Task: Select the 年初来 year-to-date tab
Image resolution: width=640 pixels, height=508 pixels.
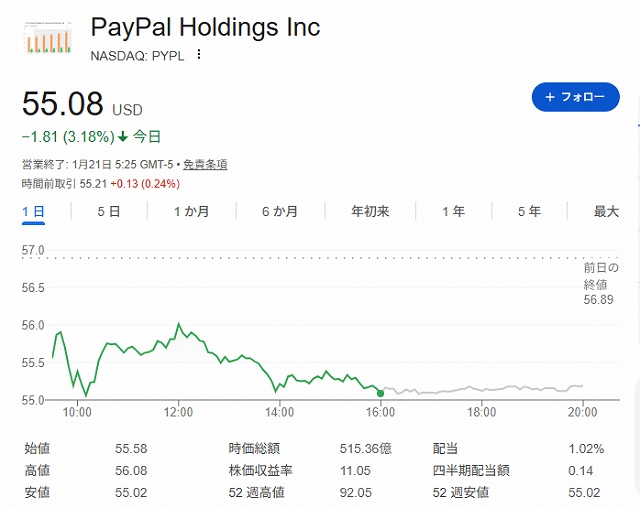Action: click(370, 211)
